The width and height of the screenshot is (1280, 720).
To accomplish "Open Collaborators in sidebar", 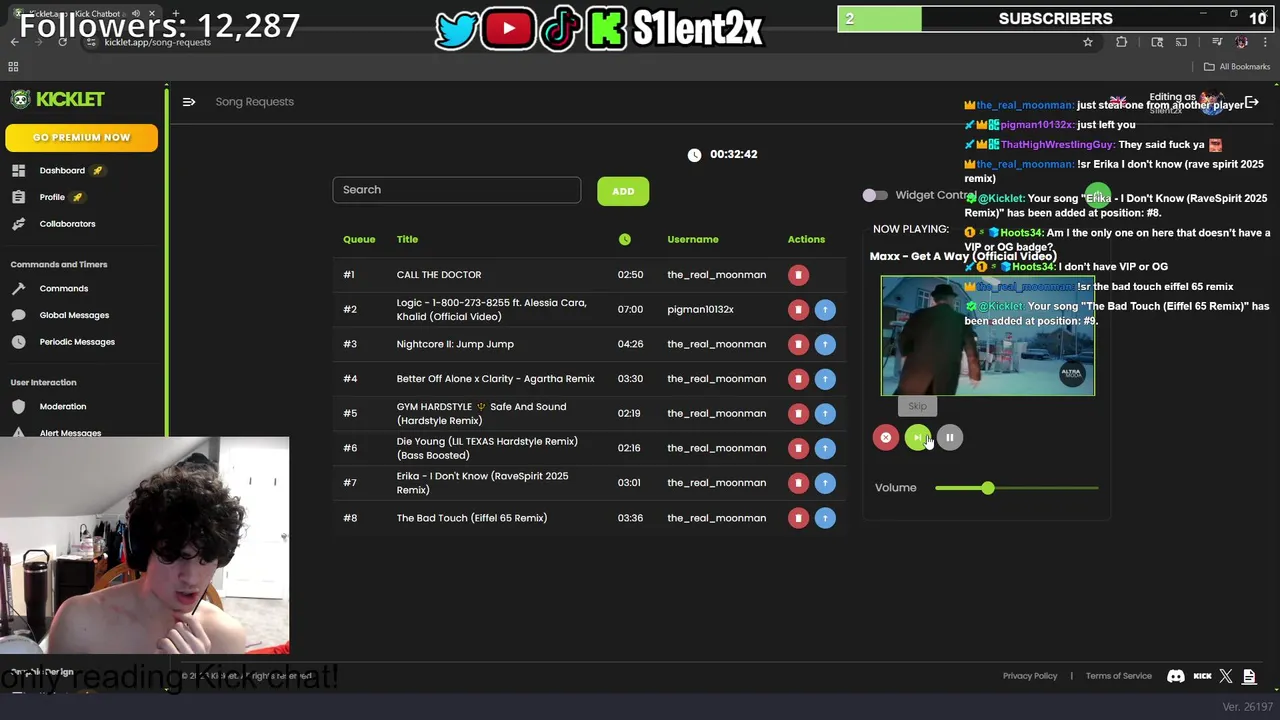I will click(67, 224).
